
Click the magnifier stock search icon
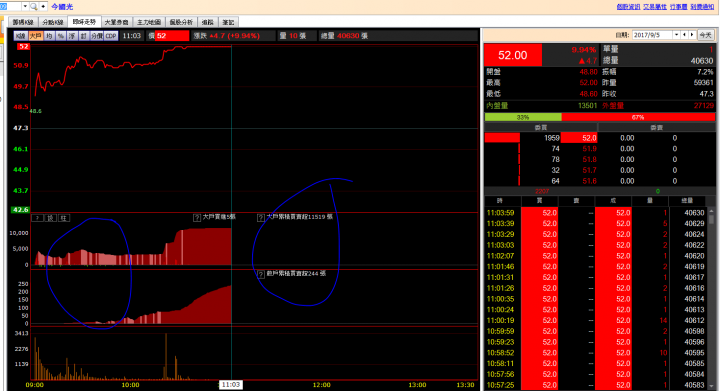[x=34, y=6]
